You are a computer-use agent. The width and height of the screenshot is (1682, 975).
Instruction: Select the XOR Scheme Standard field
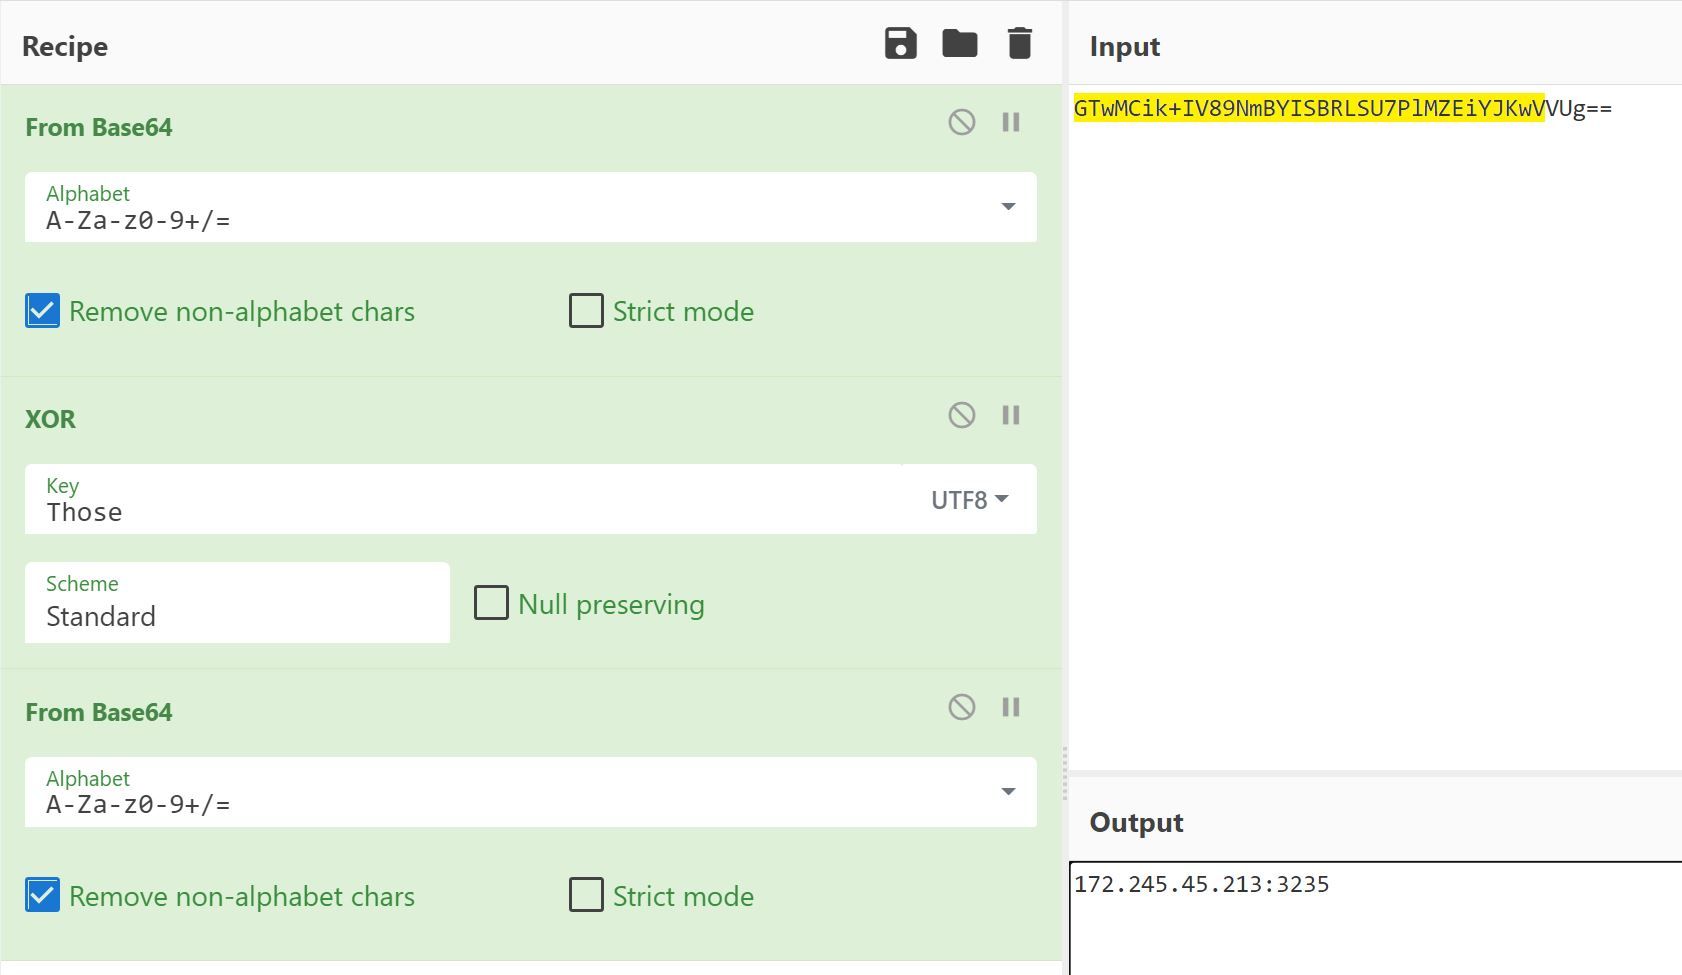point(237,603)
